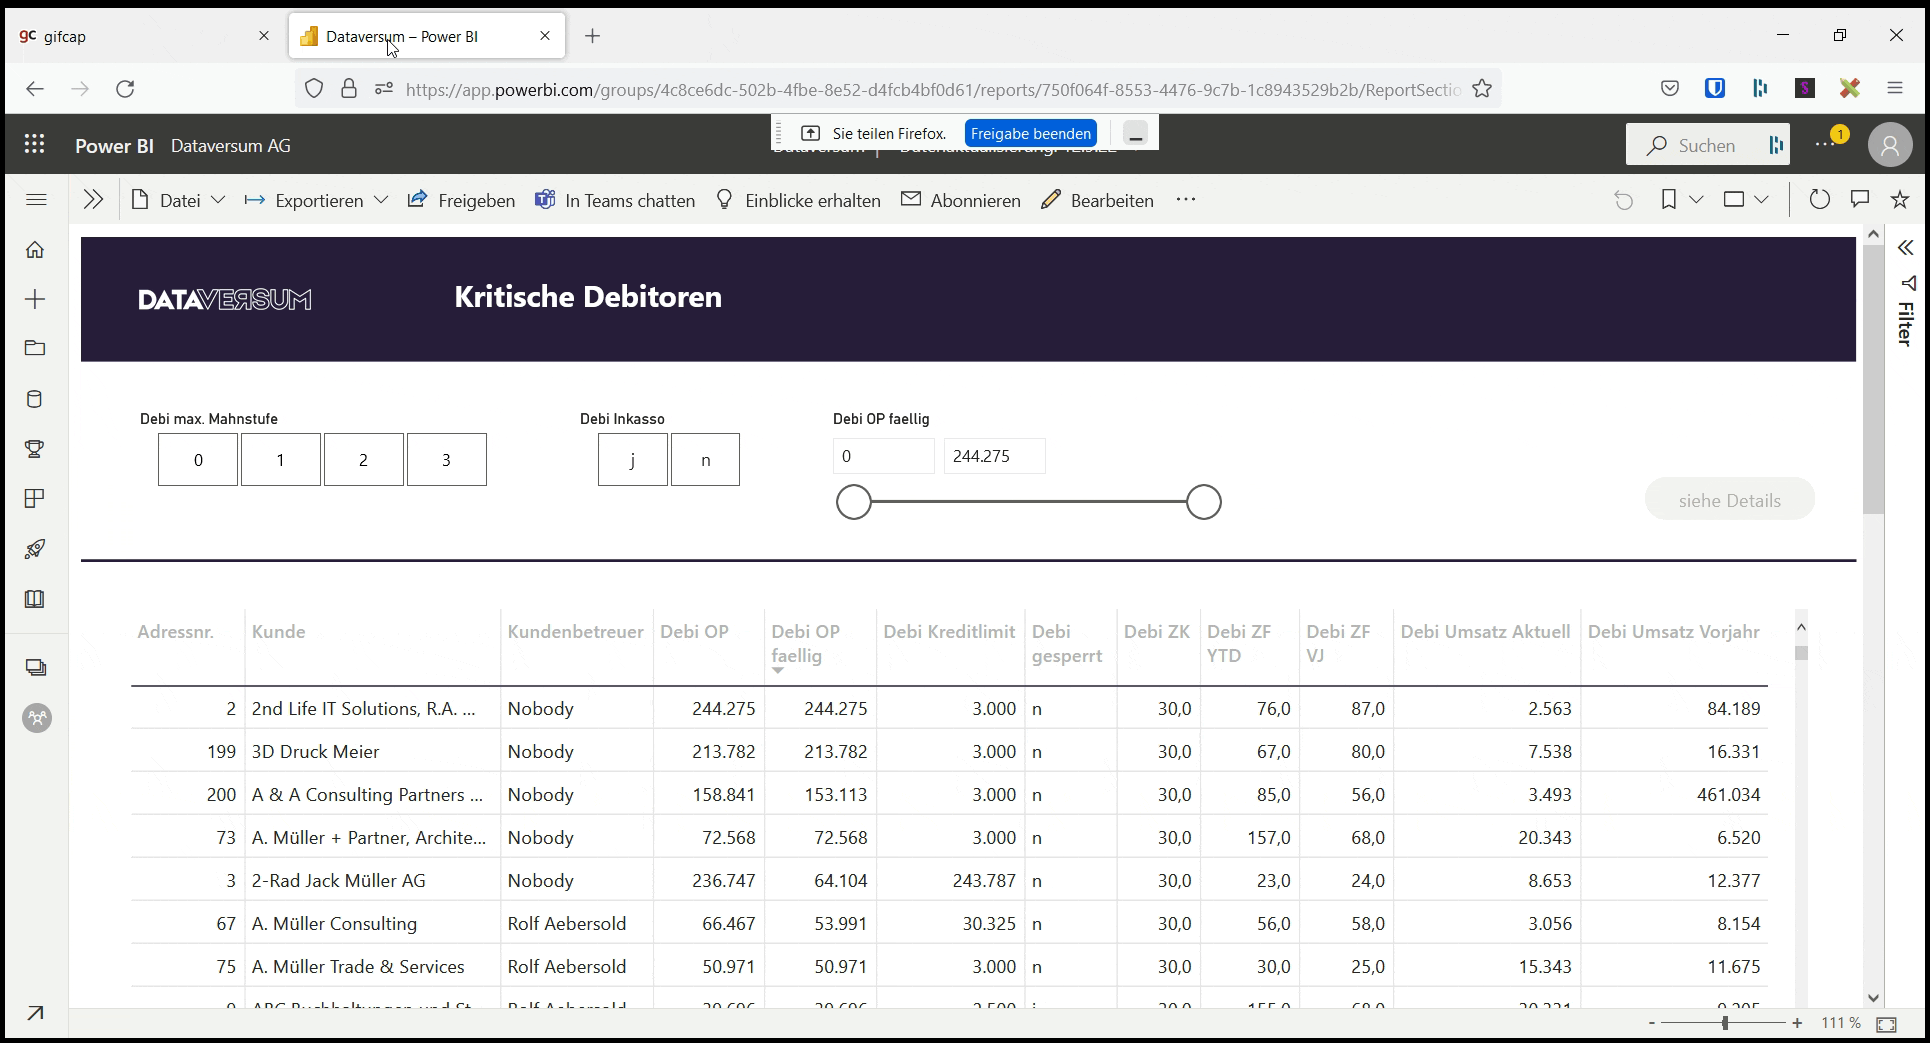Open the Comments speech bubble icon
This screenshot has height=1043, width=1930.
[x=1860, y=200]
